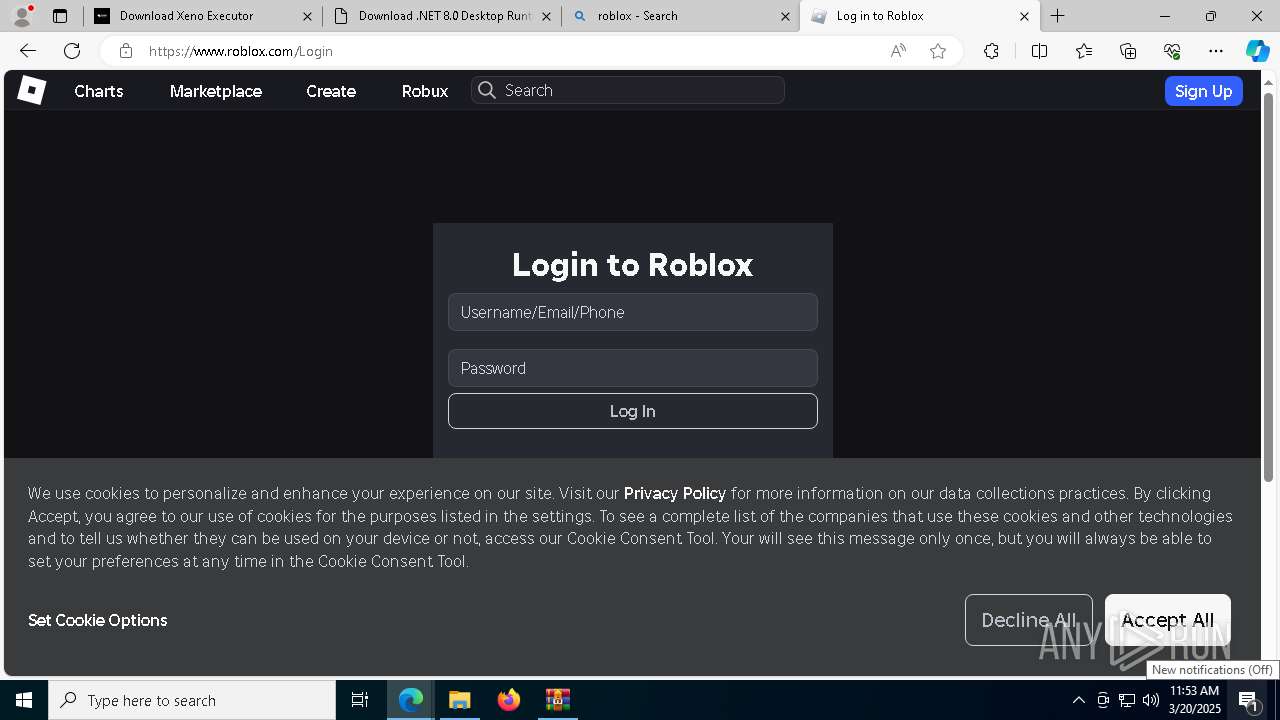Accept All cookies
Image resolution: width=1280 pixels, height=720 pixels.
[x=1168, y=620]
